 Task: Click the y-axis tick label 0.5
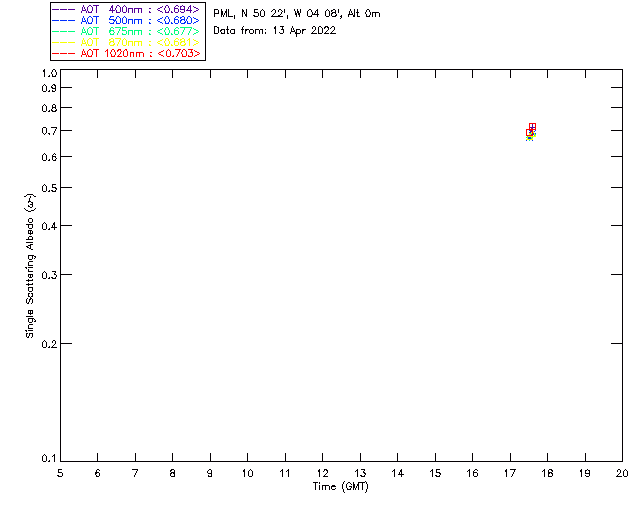click(49, 188)
